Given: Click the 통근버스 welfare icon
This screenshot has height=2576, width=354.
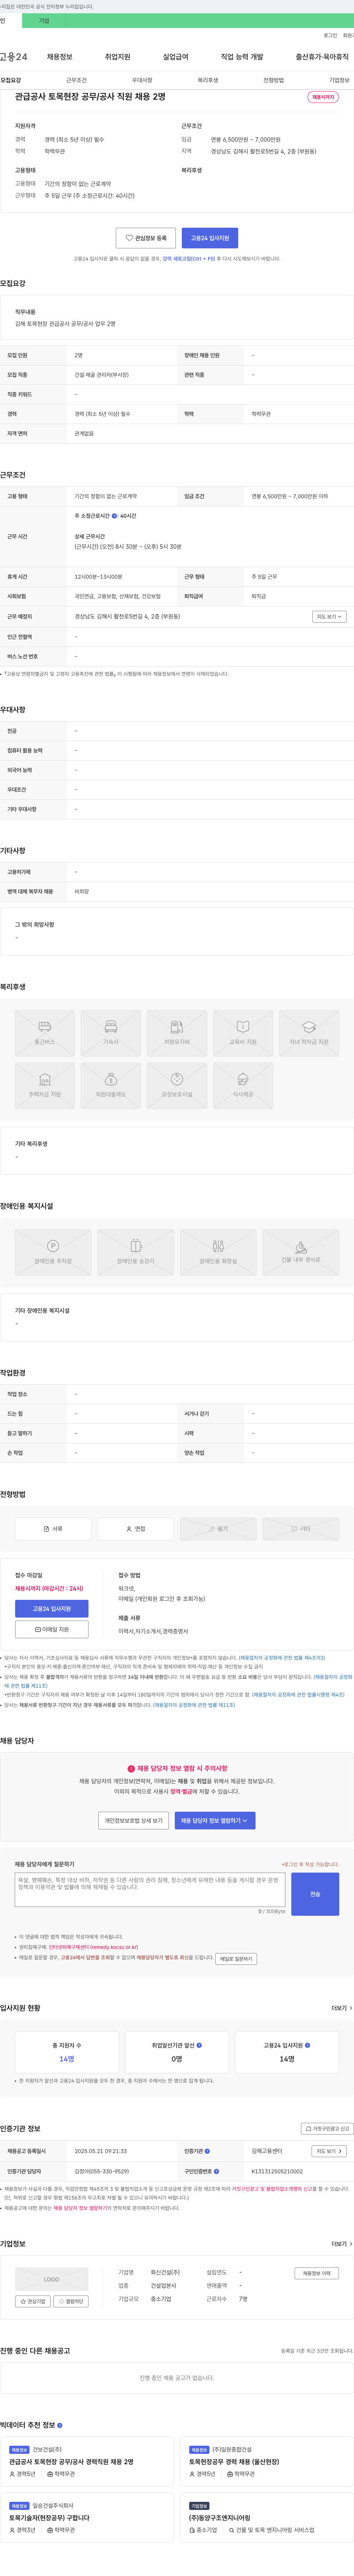Looking at the screenshot, I should pos(45,1033).
